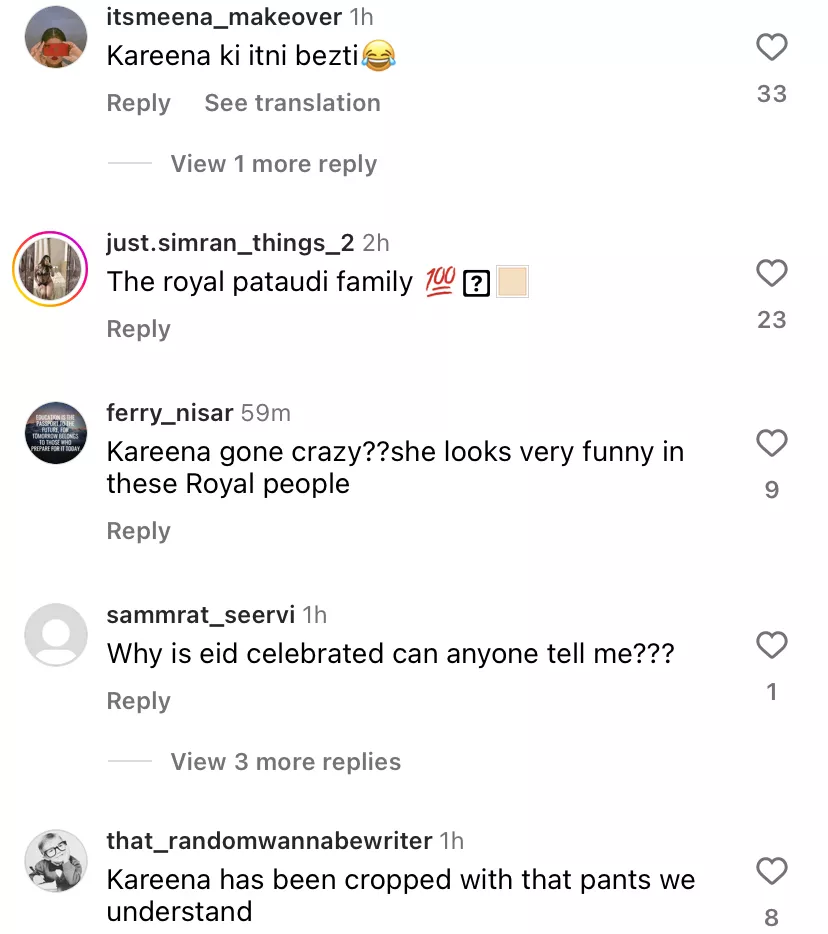The height and width of the screenshot is (934, 828).
Task: Reply to ferry_nisar's comment
Action: point(138,531)
